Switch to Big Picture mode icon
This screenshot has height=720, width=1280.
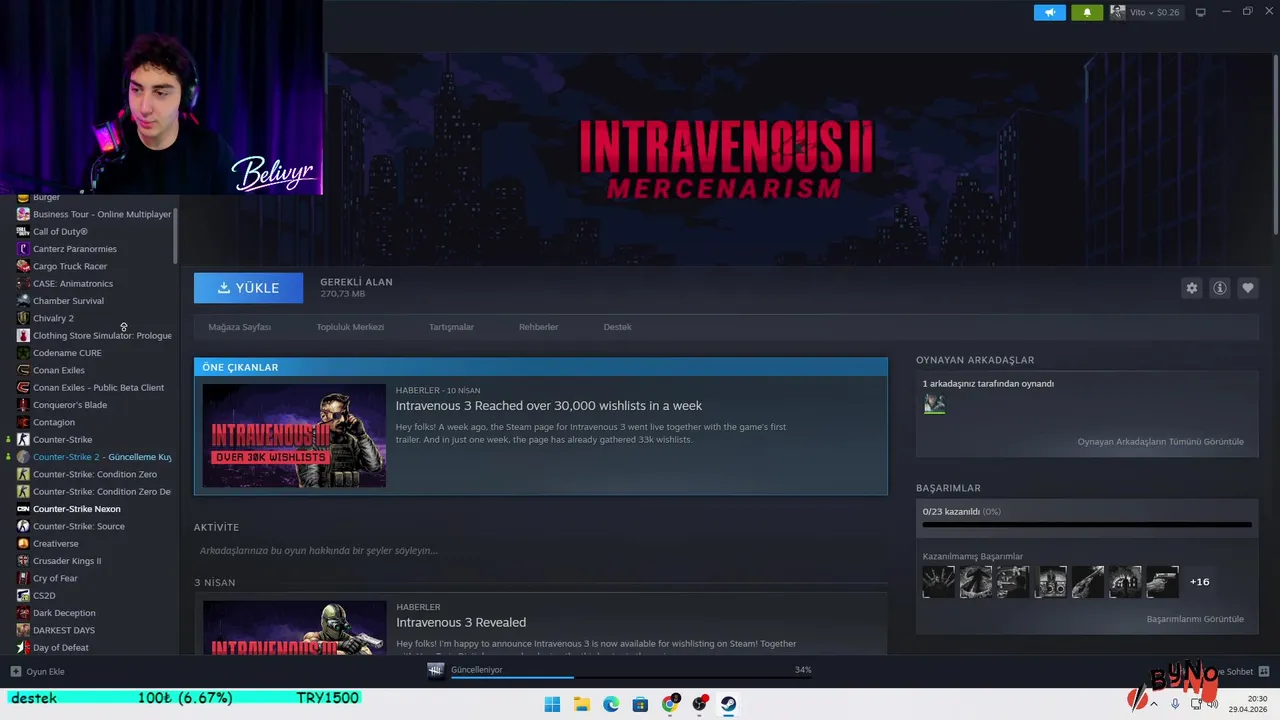point(1201,12)
